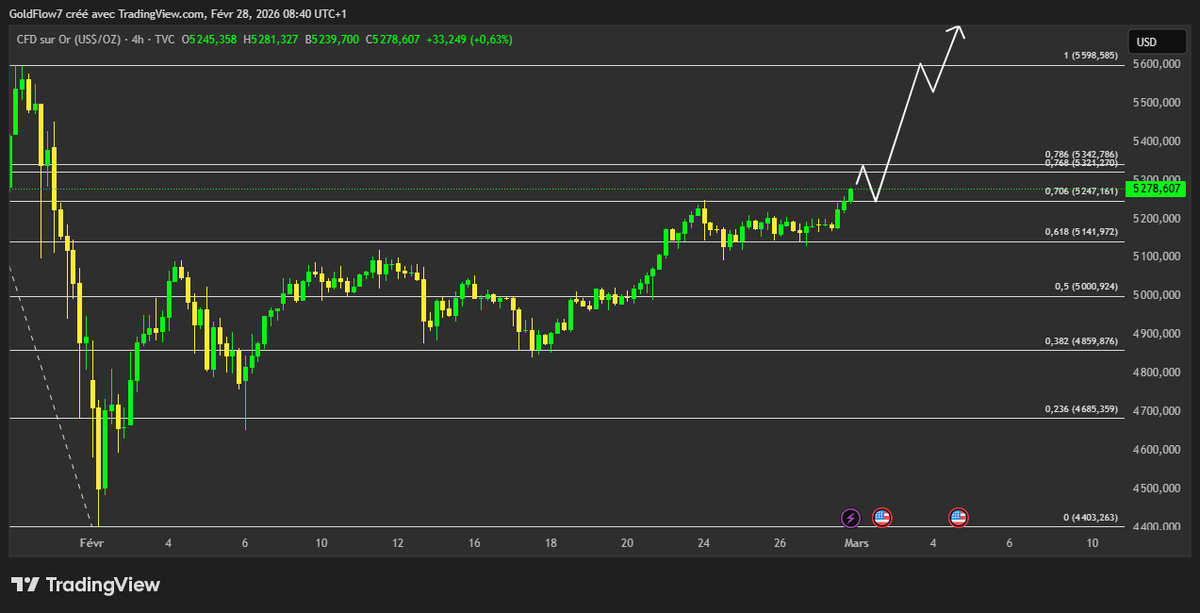Click the US flag icon beside the lightning icon

click(881, 517)
